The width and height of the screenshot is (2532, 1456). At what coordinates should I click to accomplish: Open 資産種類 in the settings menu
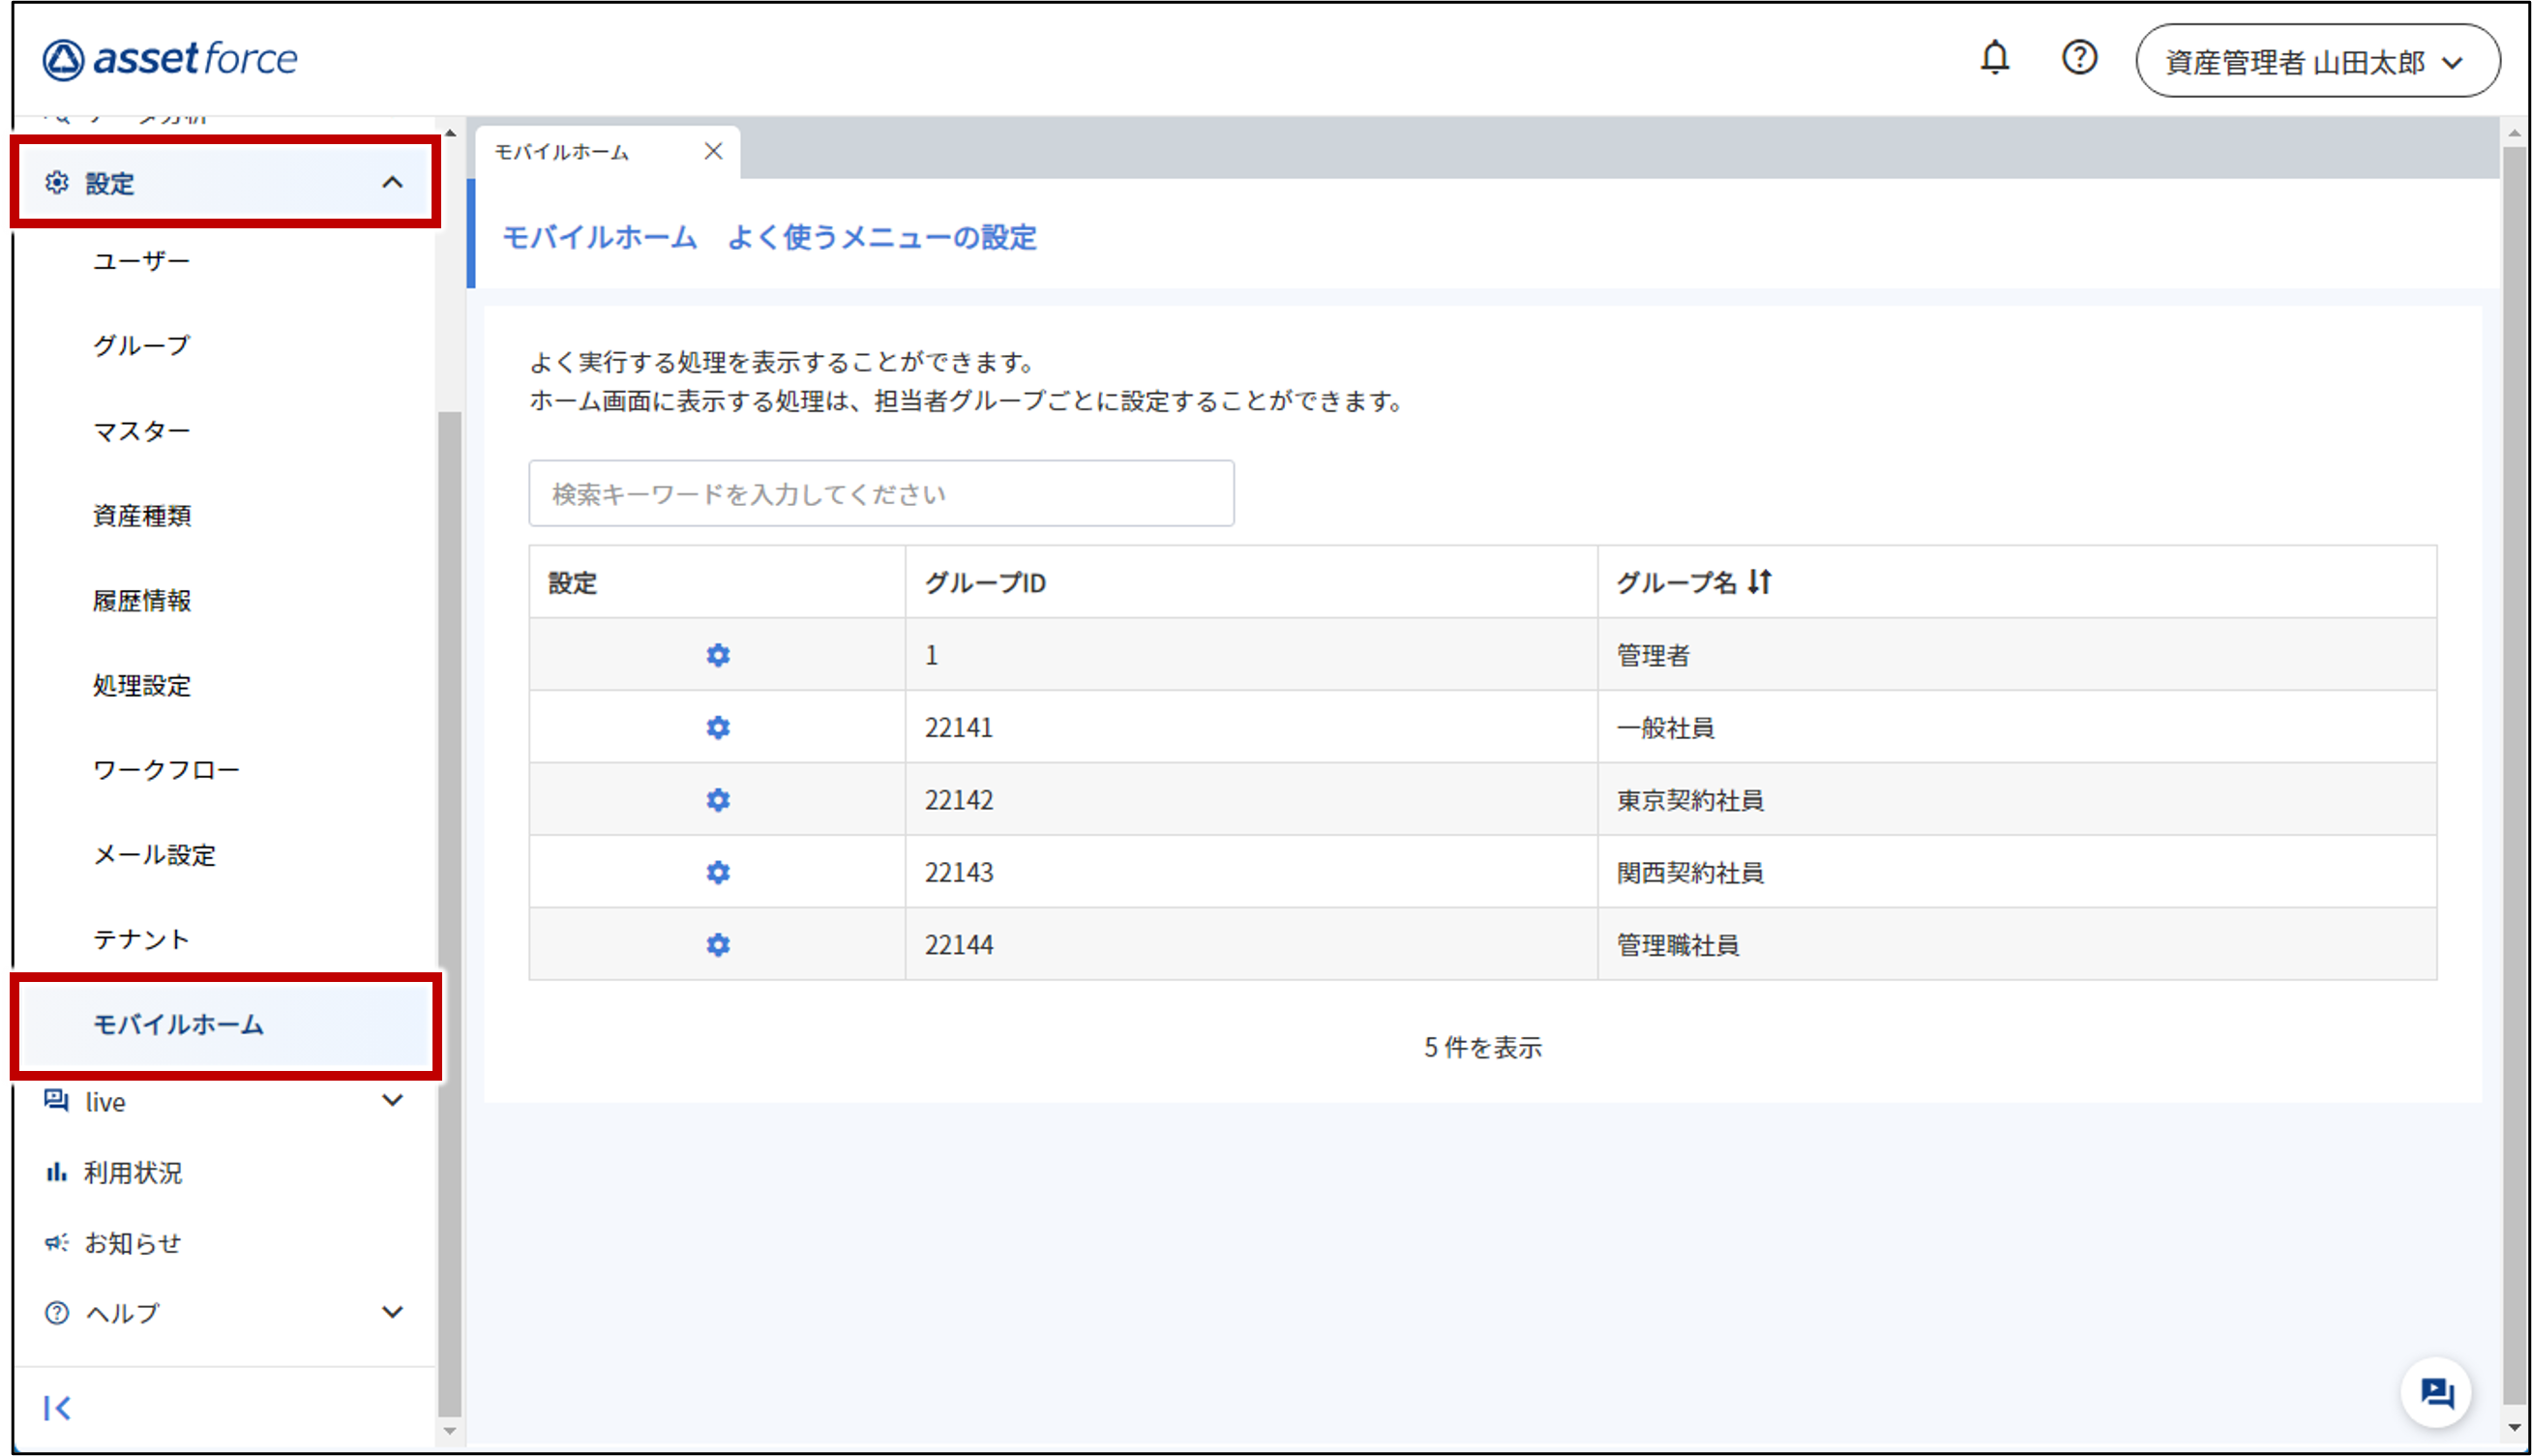coord(141,516)
